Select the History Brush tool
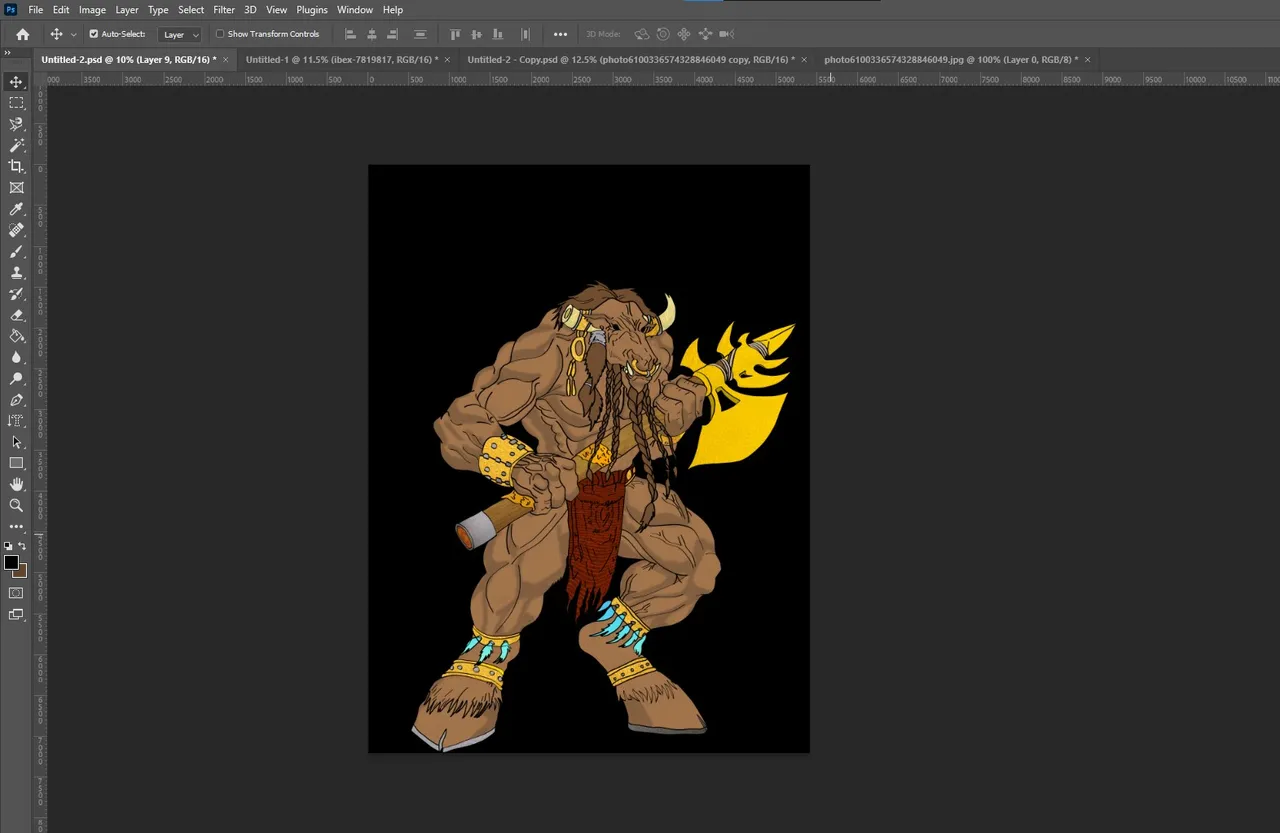The height and width of the screenshot is (833, 1280). pyautogui.click(x=16, y=294)
